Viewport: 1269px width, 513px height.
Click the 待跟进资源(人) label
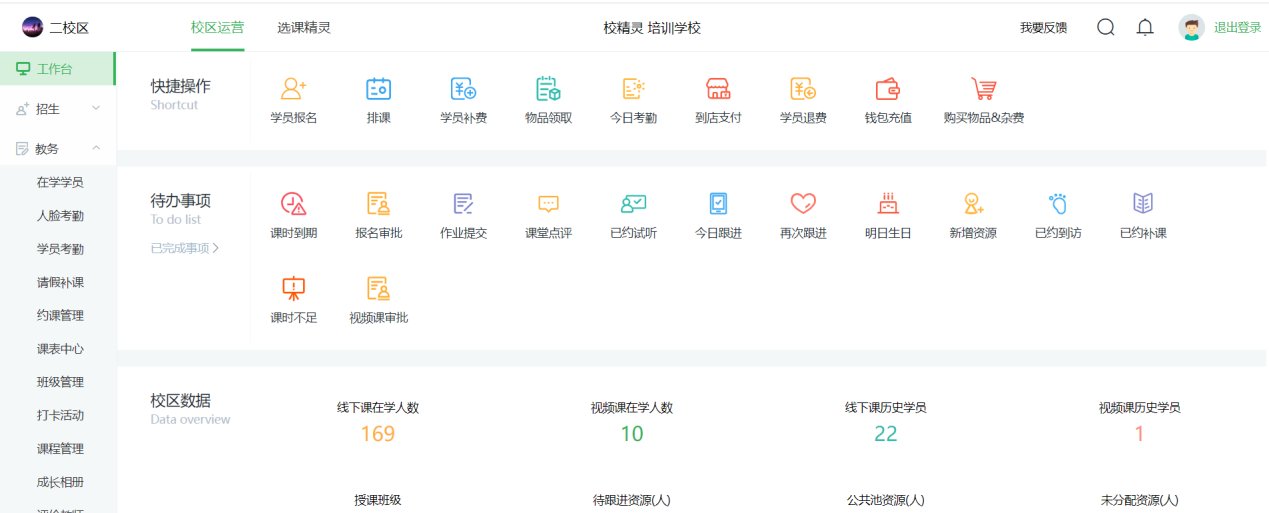coord(632,500)
